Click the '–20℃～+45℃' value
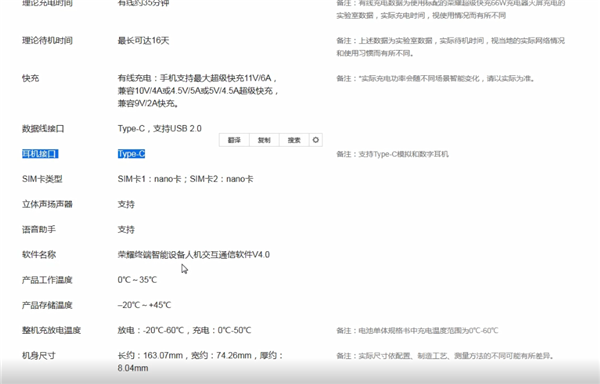 pyautogui.click(x=144, y=305)
